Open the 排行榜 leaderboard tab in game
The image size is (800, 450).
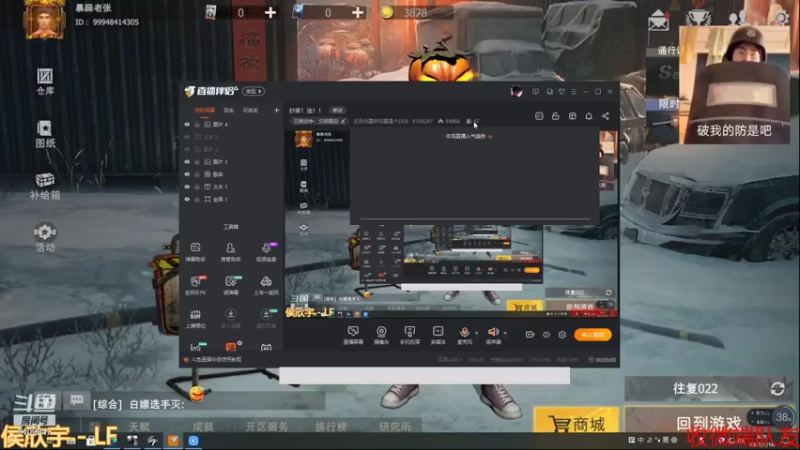pos(331,427)
